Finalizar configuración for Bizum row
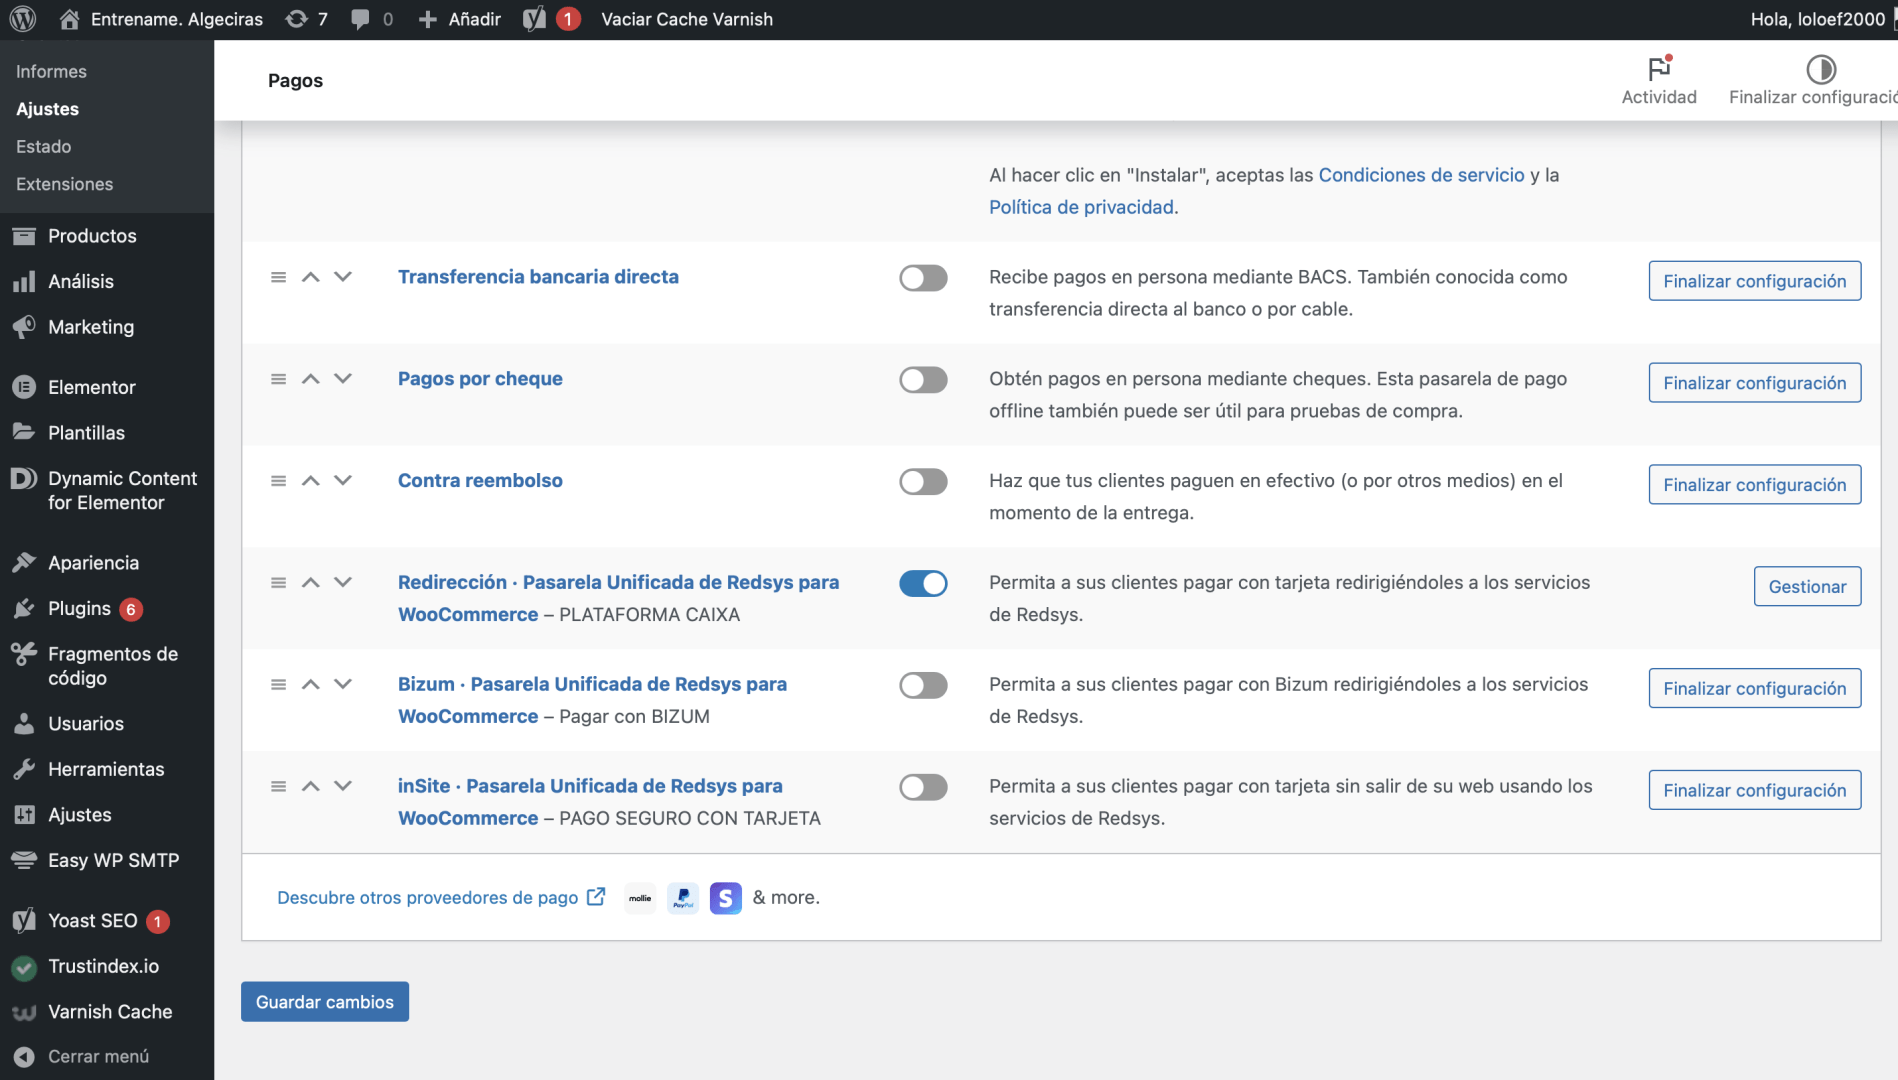 [x=1754, y=689]
